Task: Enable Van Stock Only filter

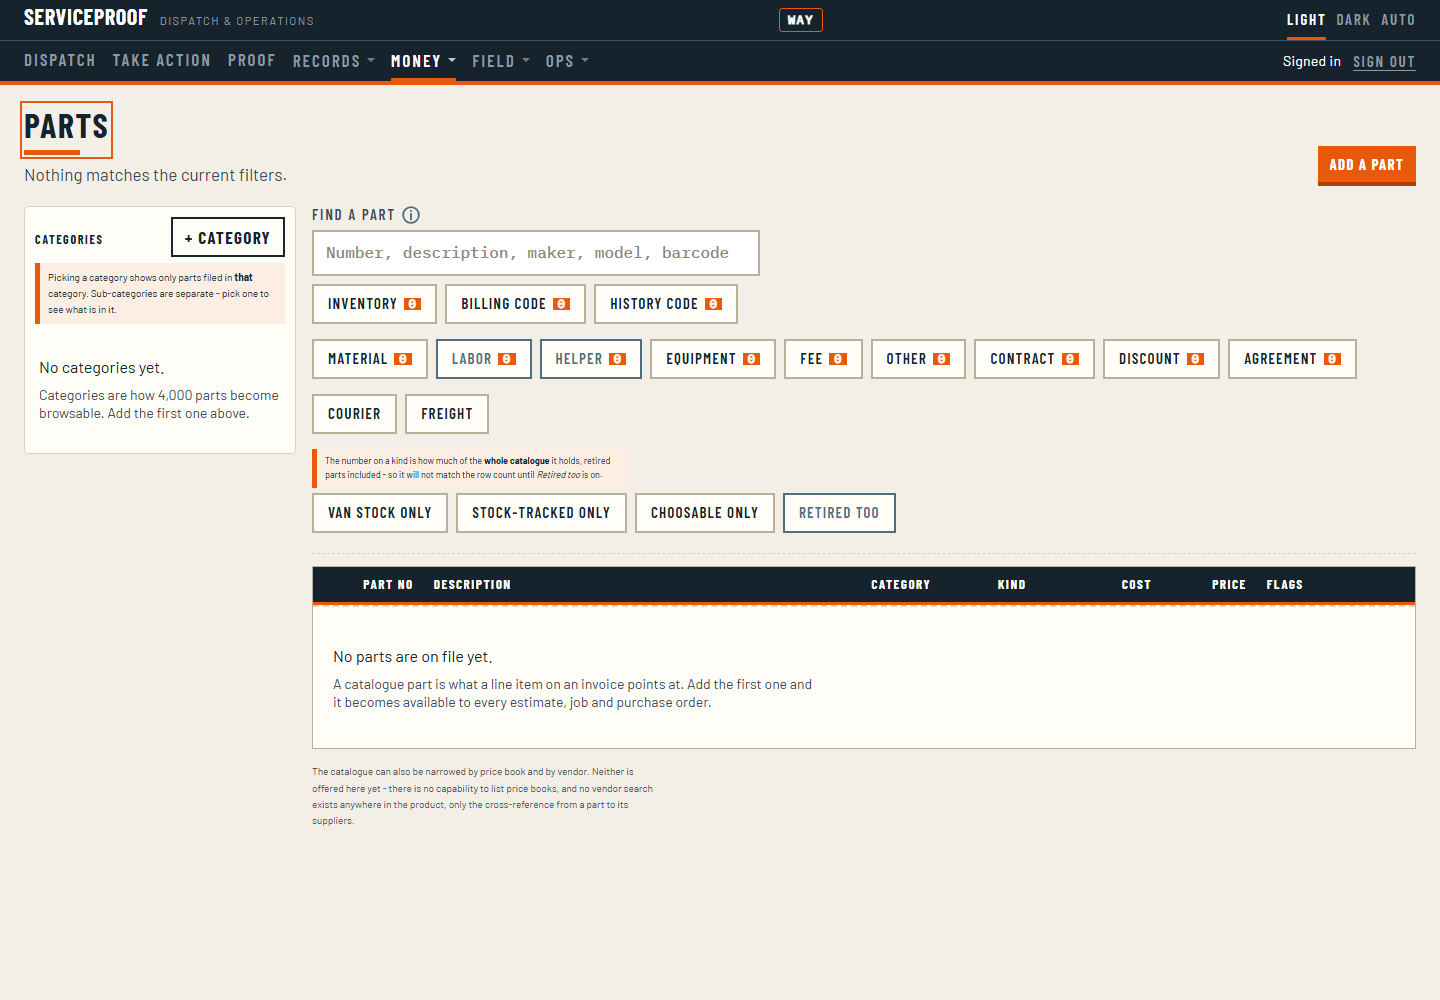Action: (x=380, y=513)
